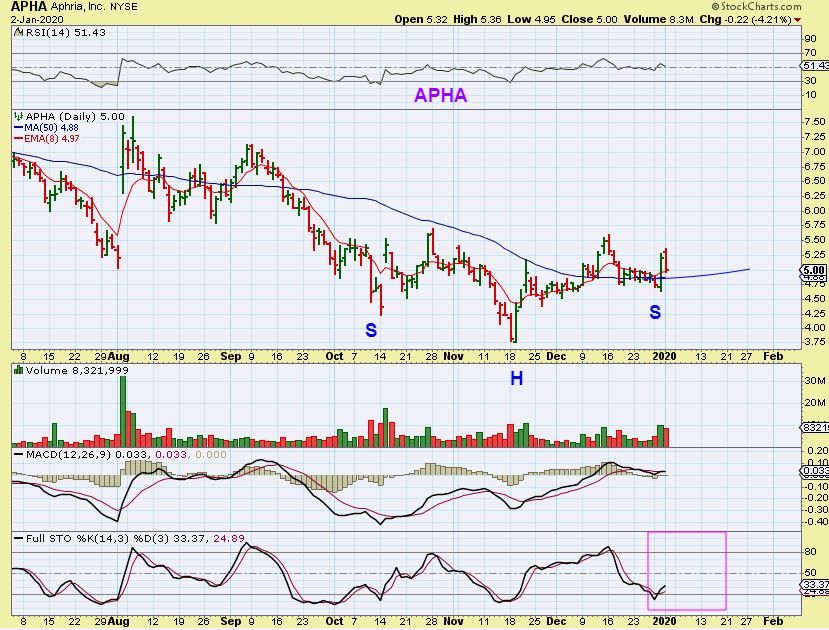Click the Volume 8,321,999 panel label
The width and height of the screenshot is (829, 630).
(77, 370)
